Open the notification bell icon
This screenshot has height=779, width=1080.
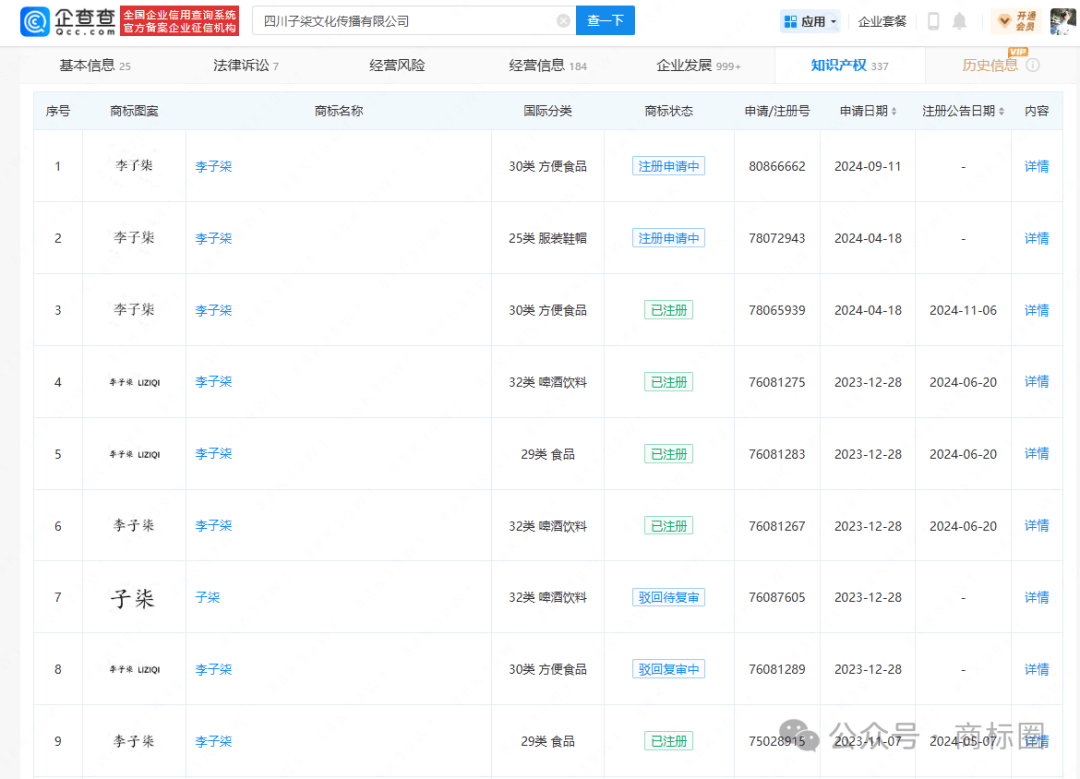click(x=960, y=21)
